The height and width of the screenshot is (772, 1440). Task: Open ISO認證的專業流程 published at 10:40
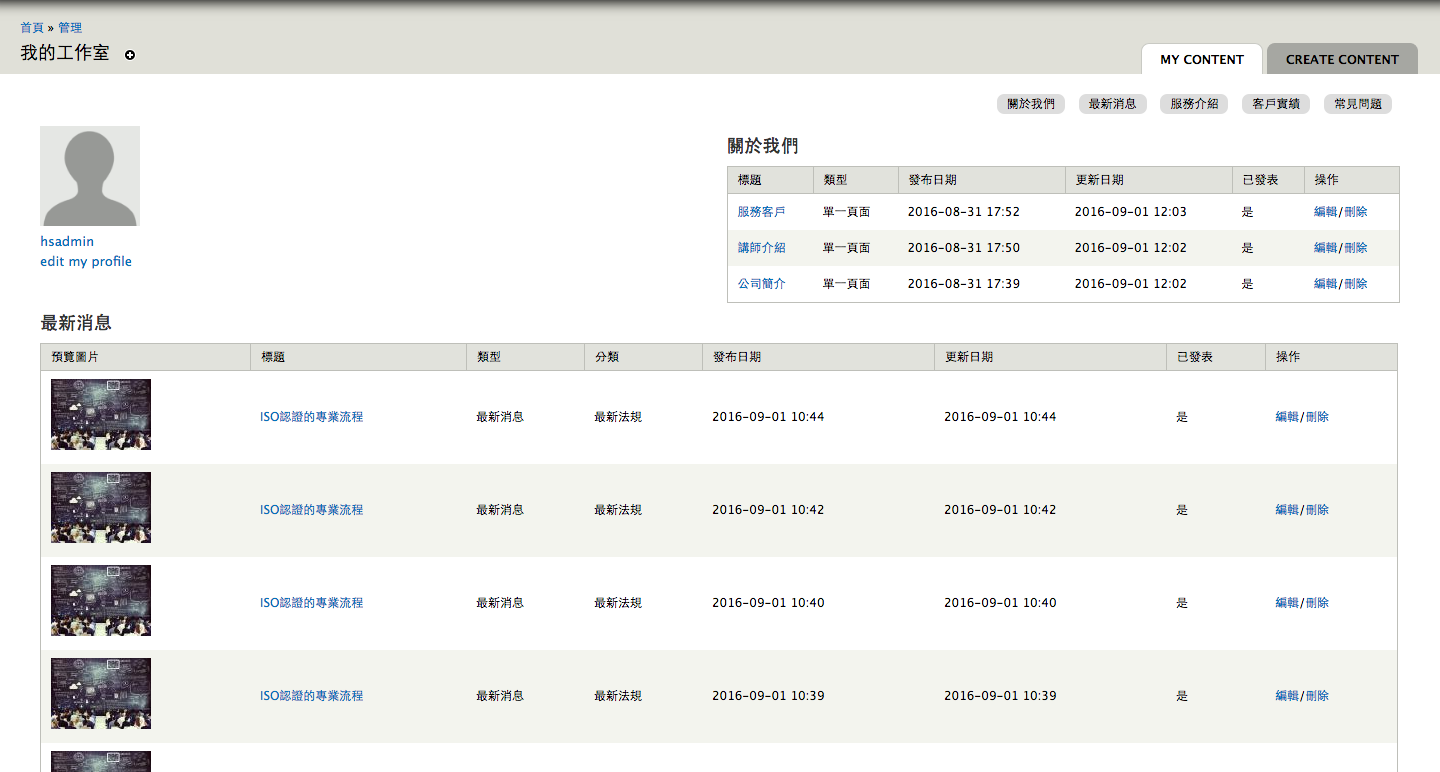[312, 603]
